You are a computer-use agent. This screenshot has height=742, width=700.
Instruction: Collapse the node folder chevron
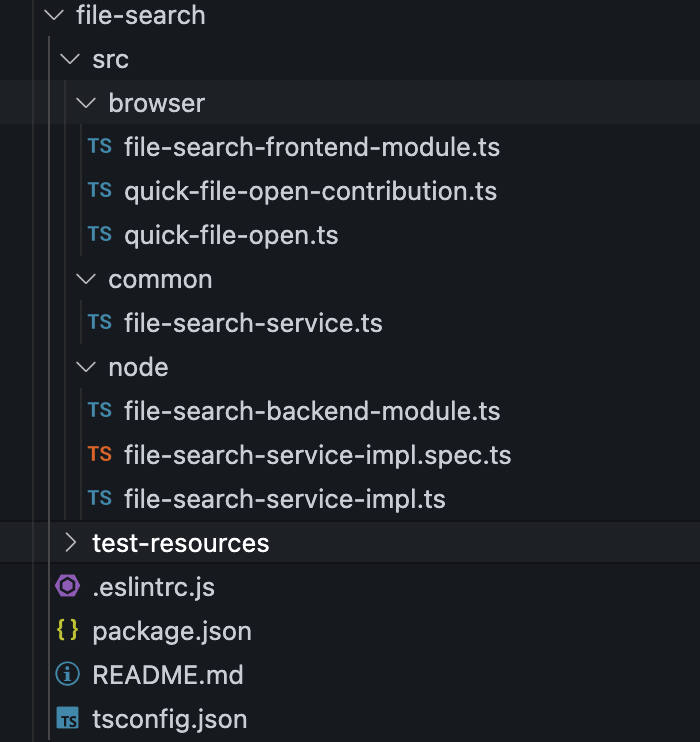coord(86,367)
